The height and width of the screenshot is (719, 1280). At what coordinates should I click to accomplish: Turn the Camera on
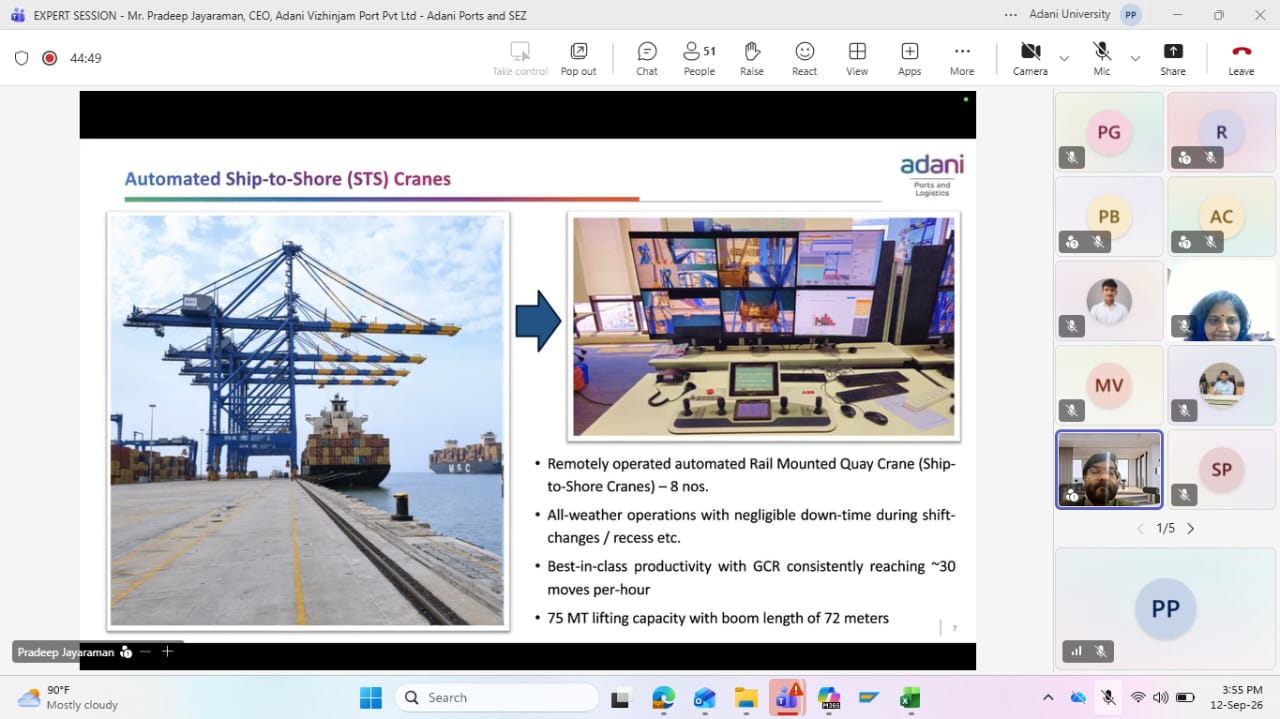pos(1030,58)
